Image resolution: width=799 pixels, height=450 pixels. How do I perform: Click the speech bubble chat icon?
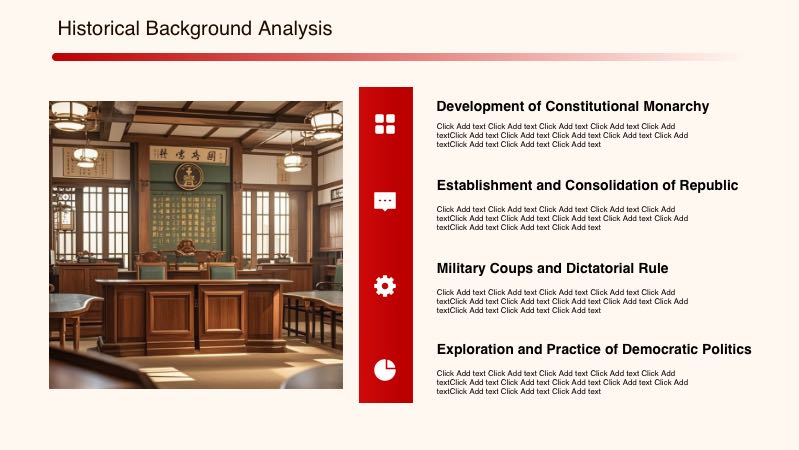tap(385, 201)
